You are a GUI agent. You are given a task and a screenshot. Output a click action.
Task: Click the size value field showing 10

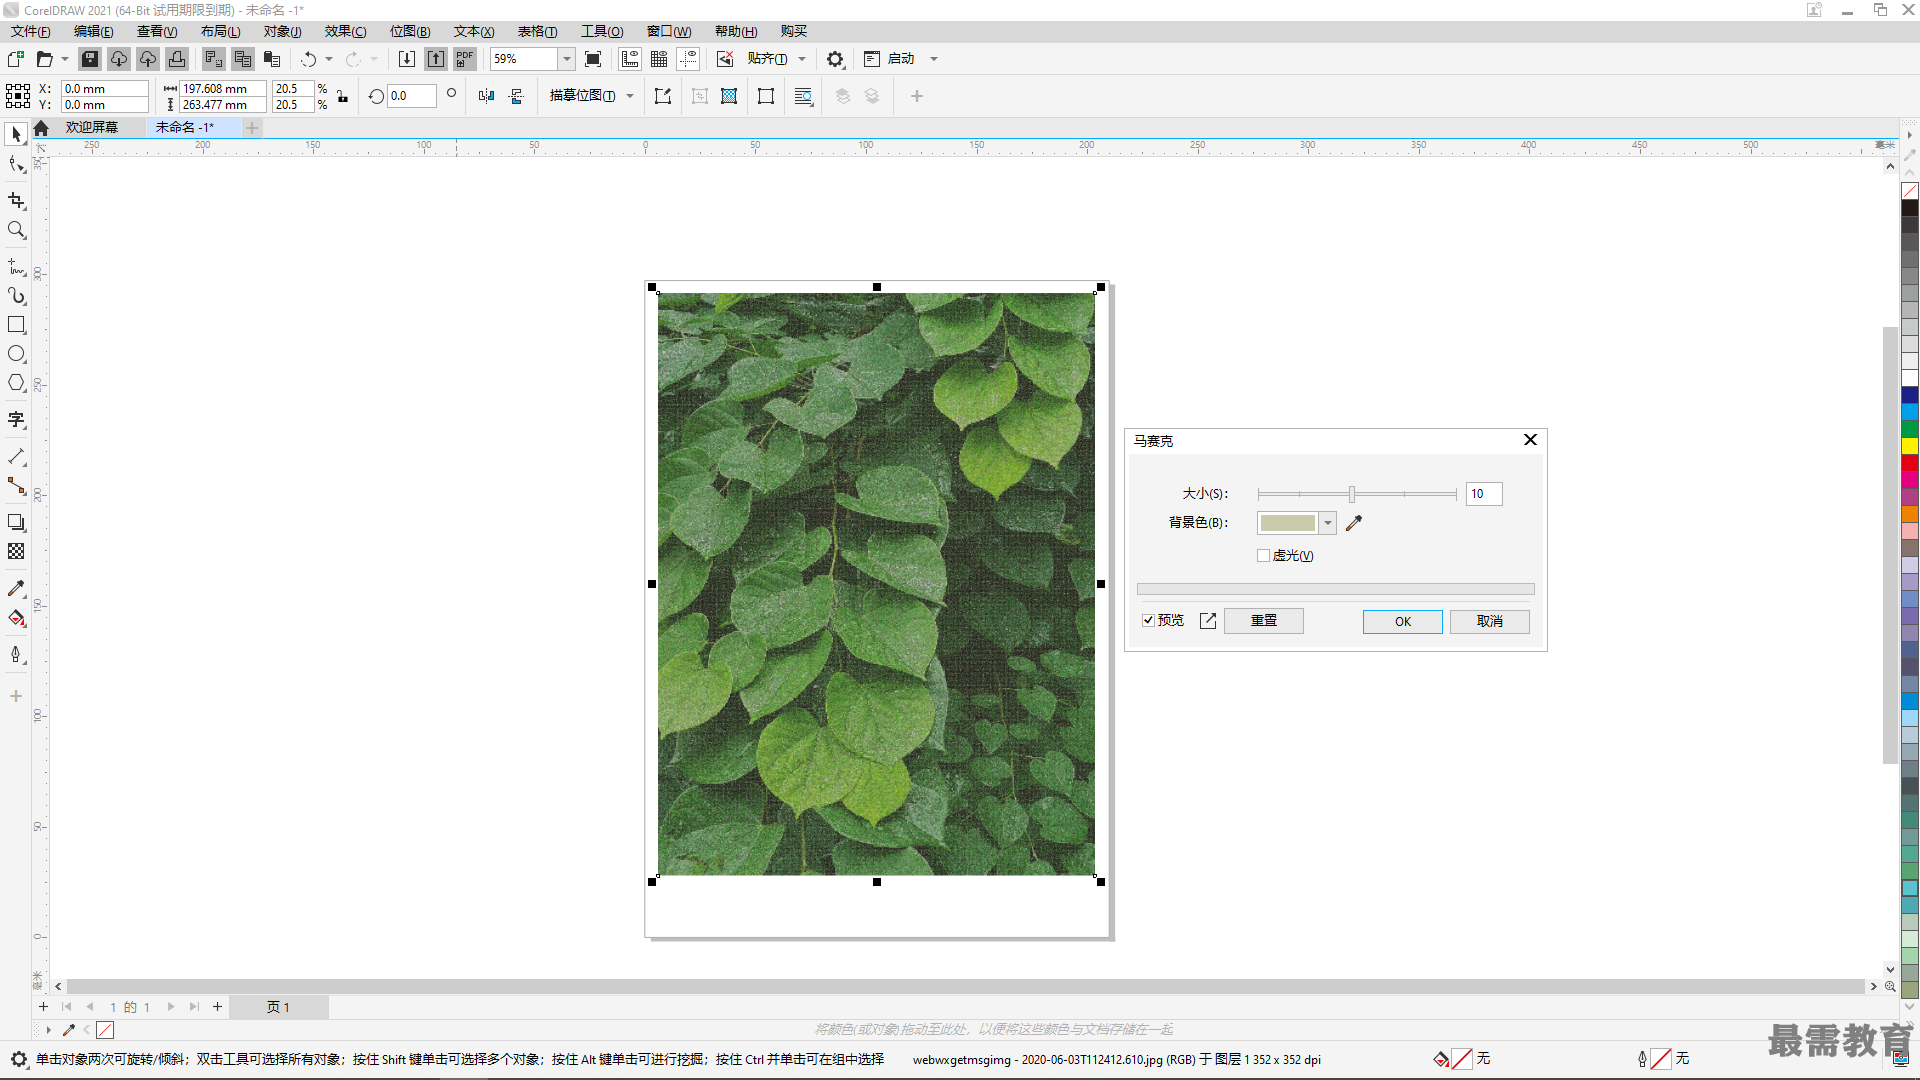pyautogui.click(x=1484, y=494)
